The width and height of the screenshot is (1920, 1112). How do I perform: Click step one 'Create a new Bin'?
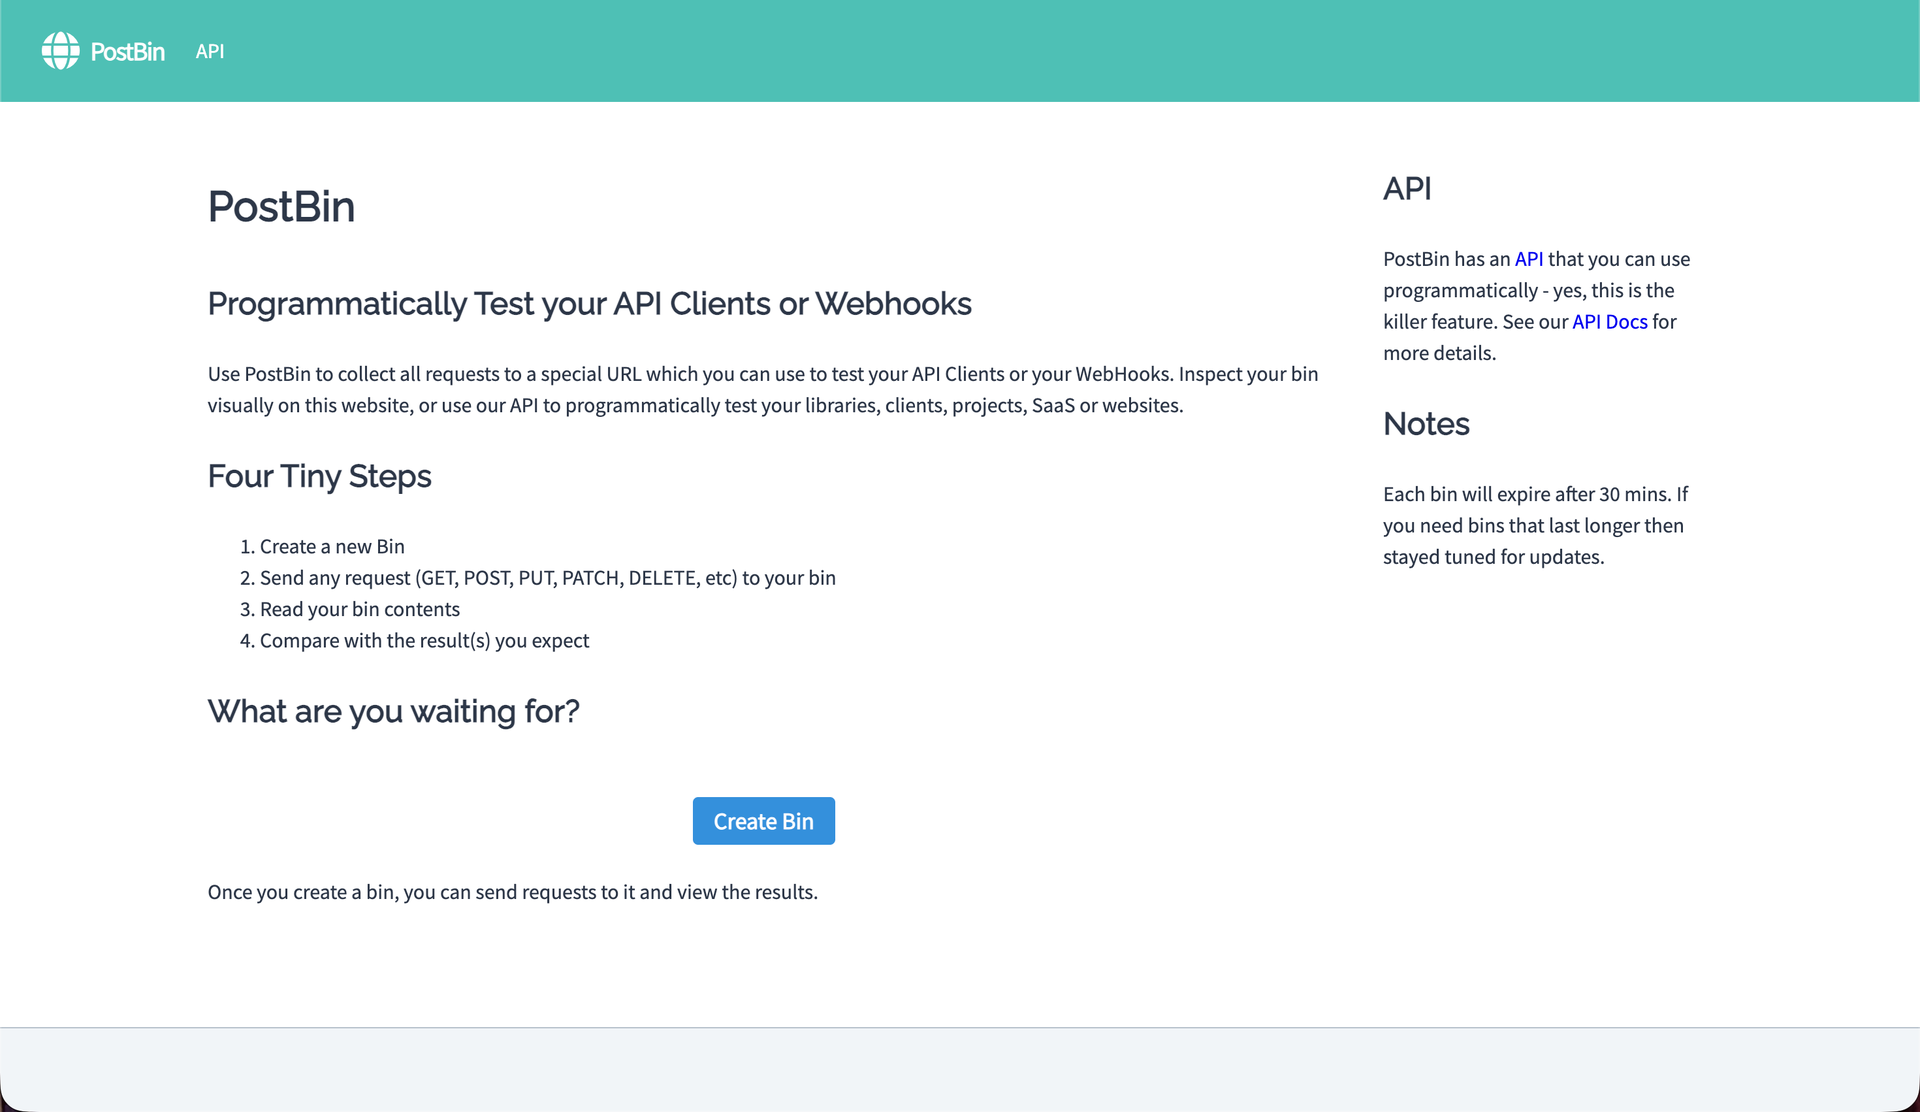click(332, 547)
